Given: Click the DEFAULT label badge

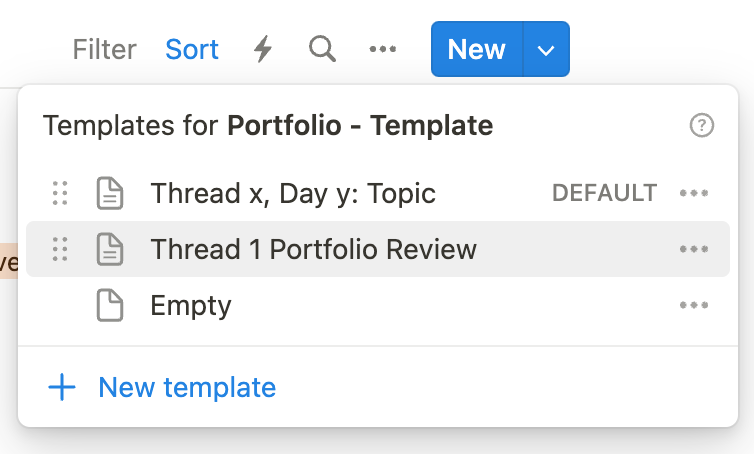Looking at the screenshot, I should point(604,193).
